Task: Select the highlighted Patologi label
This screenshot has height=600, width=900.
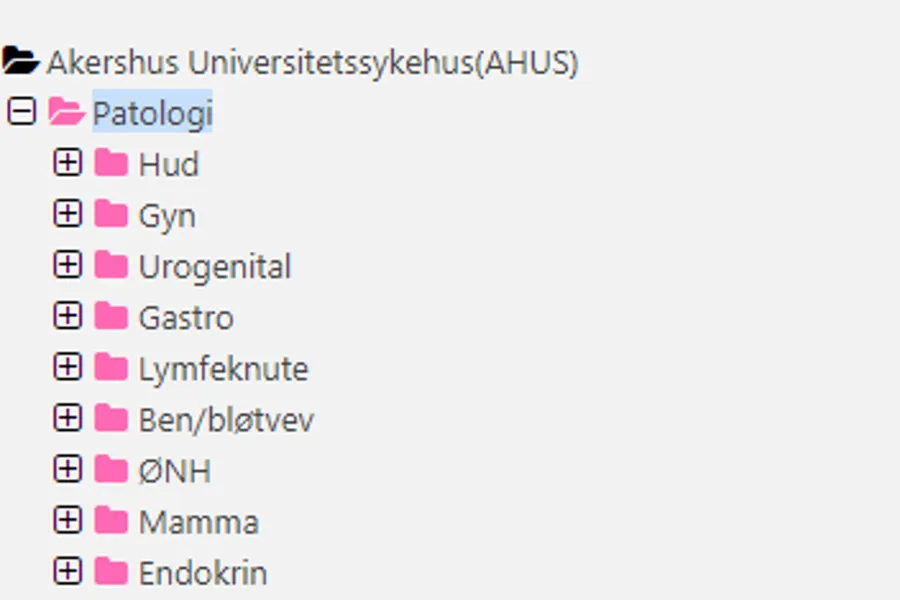Action: point(152,113)
